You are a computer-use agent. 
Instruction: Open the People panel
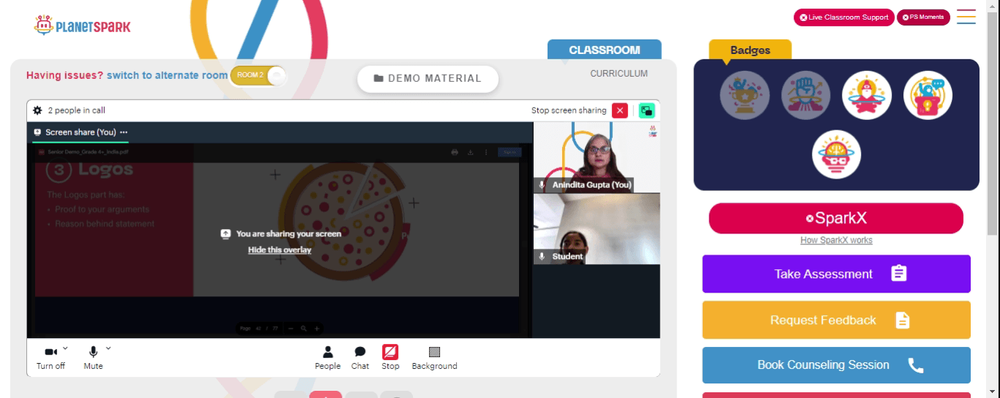coord(328,358)
